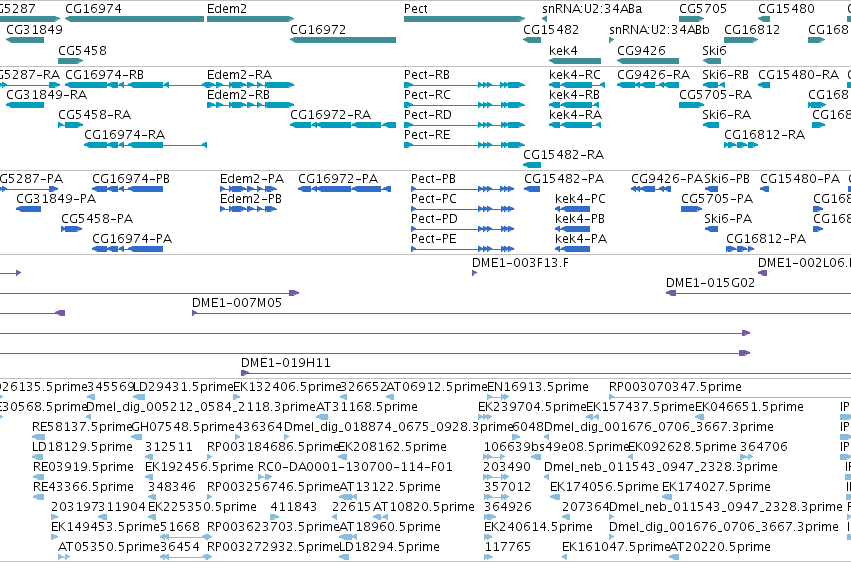The height and width of the screenshot is (562, 851).
Task: Click the CG16812-PA protein label
Action: (x=766, y=239)
